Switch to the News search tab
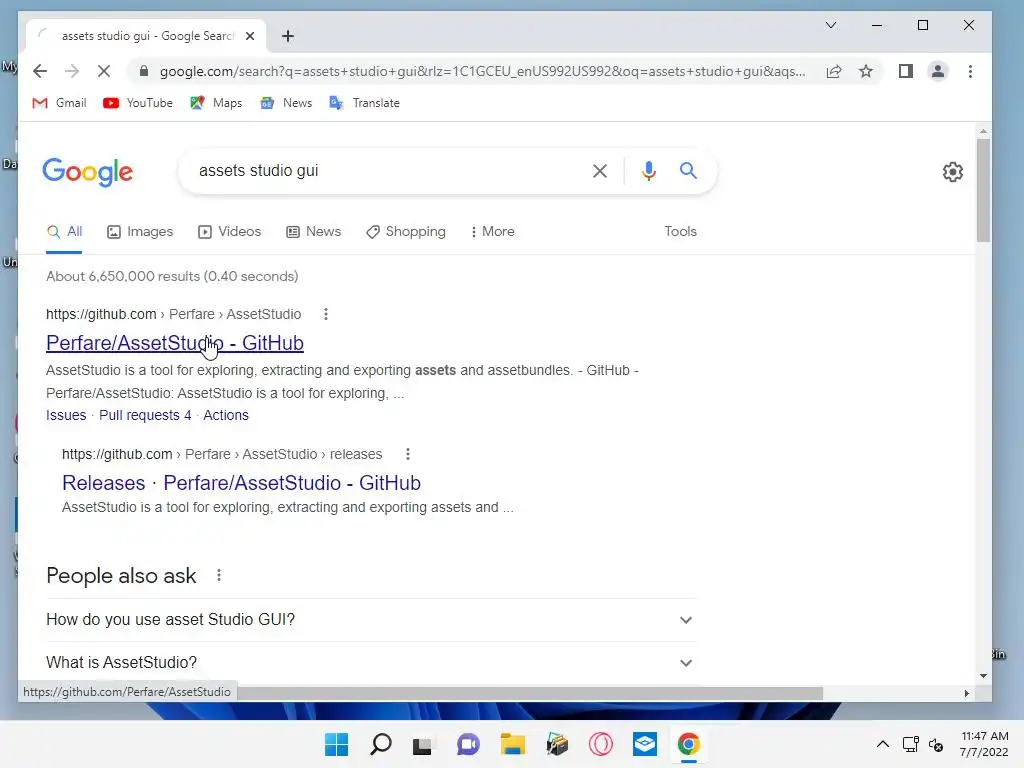The height and width of the screenshot is (768, 1024). [x=313, y=232]
